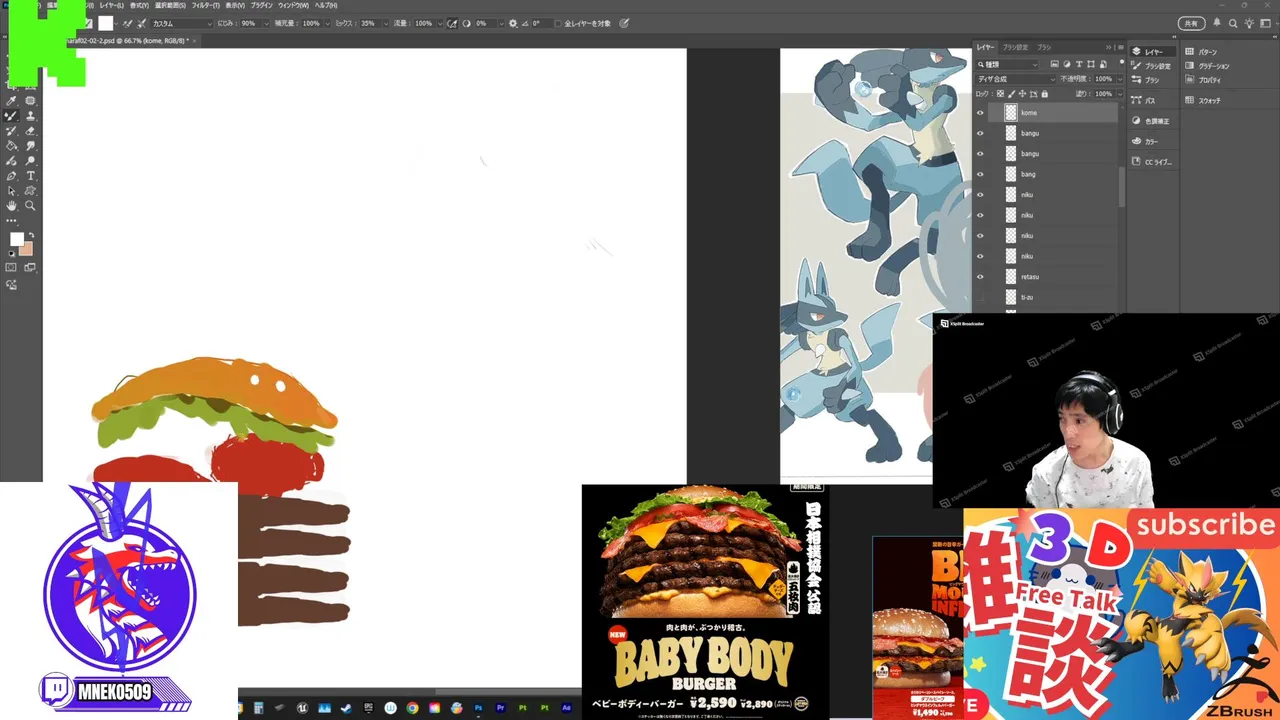Select the Eraser tool

(30, 131)
